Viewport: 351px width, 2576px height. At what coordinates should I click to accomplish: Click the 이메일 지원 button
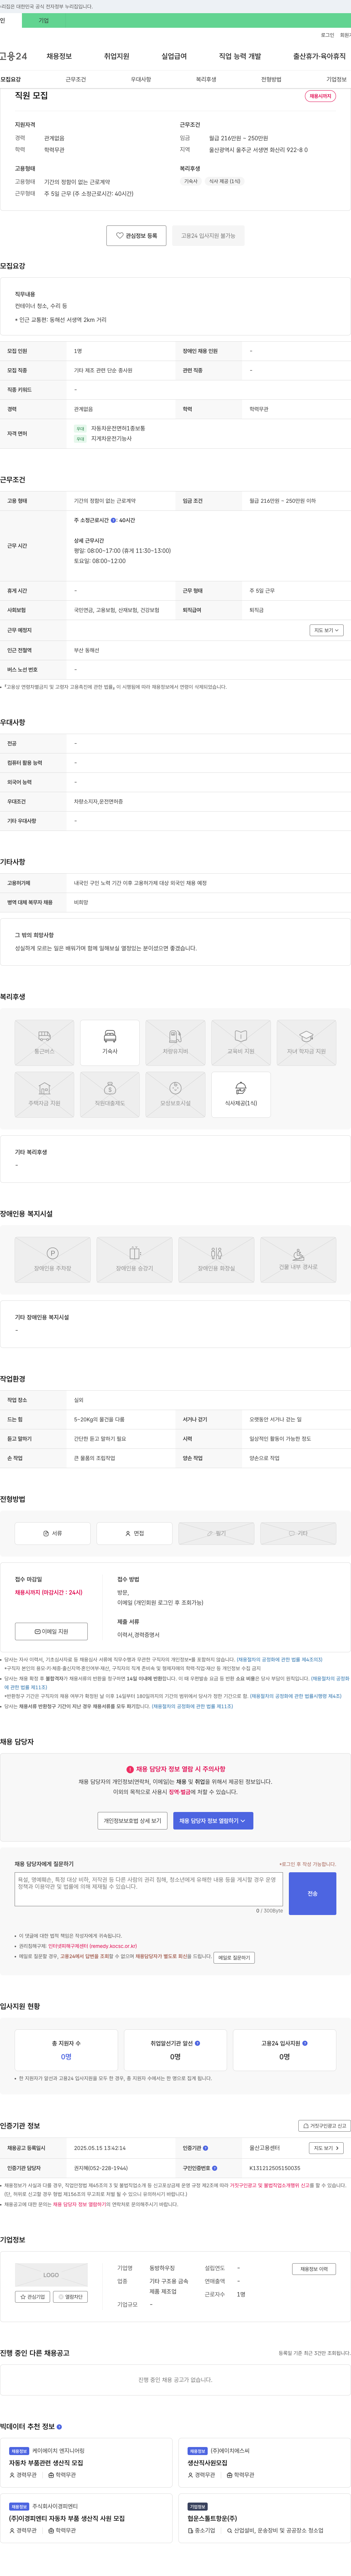pyautogui.click(x=51, y=1631)
